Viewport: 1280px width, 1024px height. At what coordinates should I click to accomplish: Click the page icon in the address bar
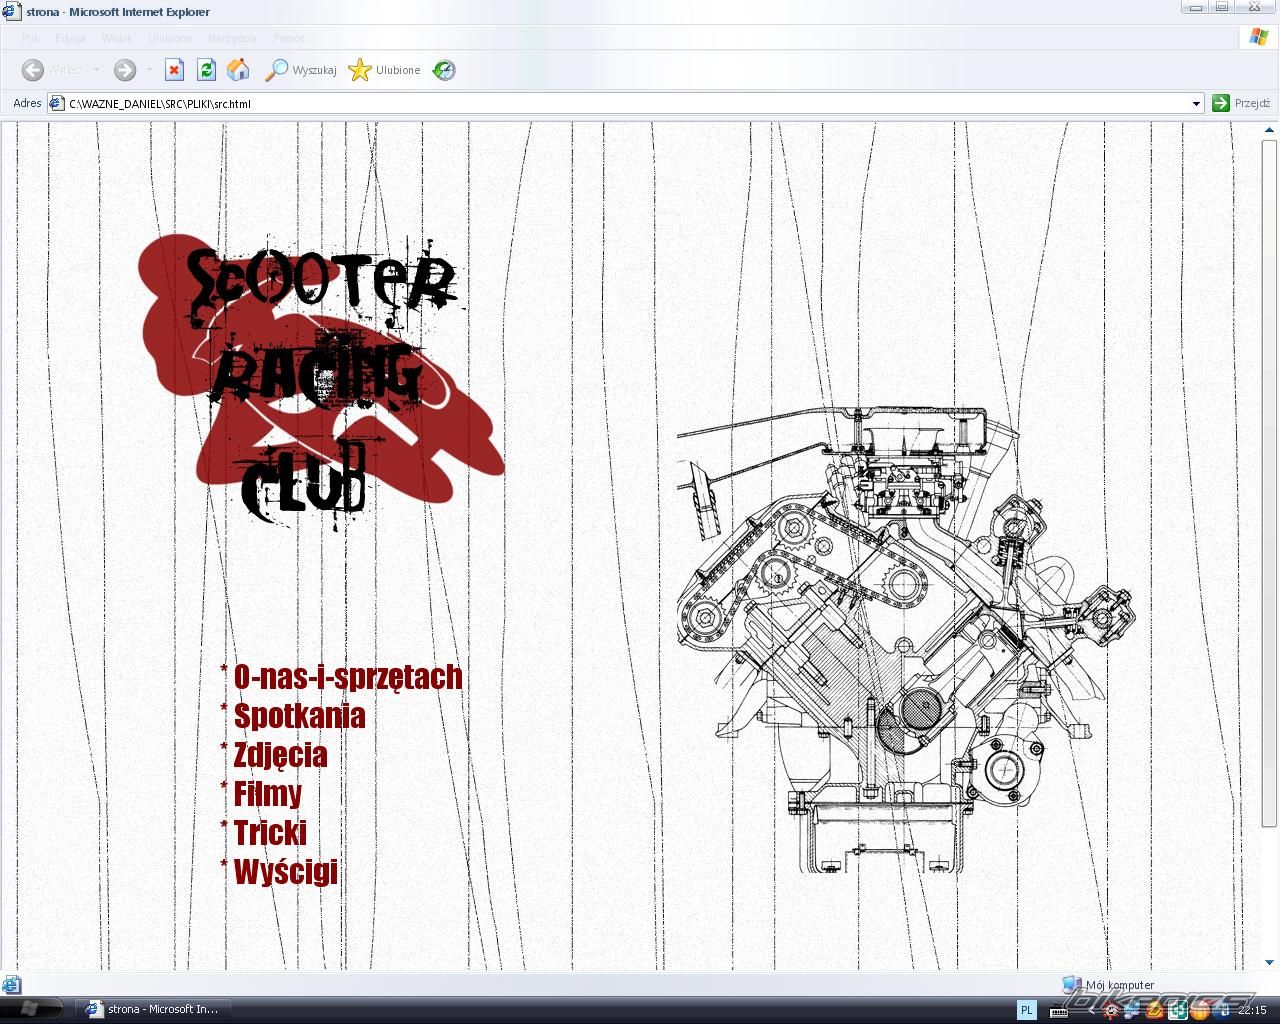(57, 103)
